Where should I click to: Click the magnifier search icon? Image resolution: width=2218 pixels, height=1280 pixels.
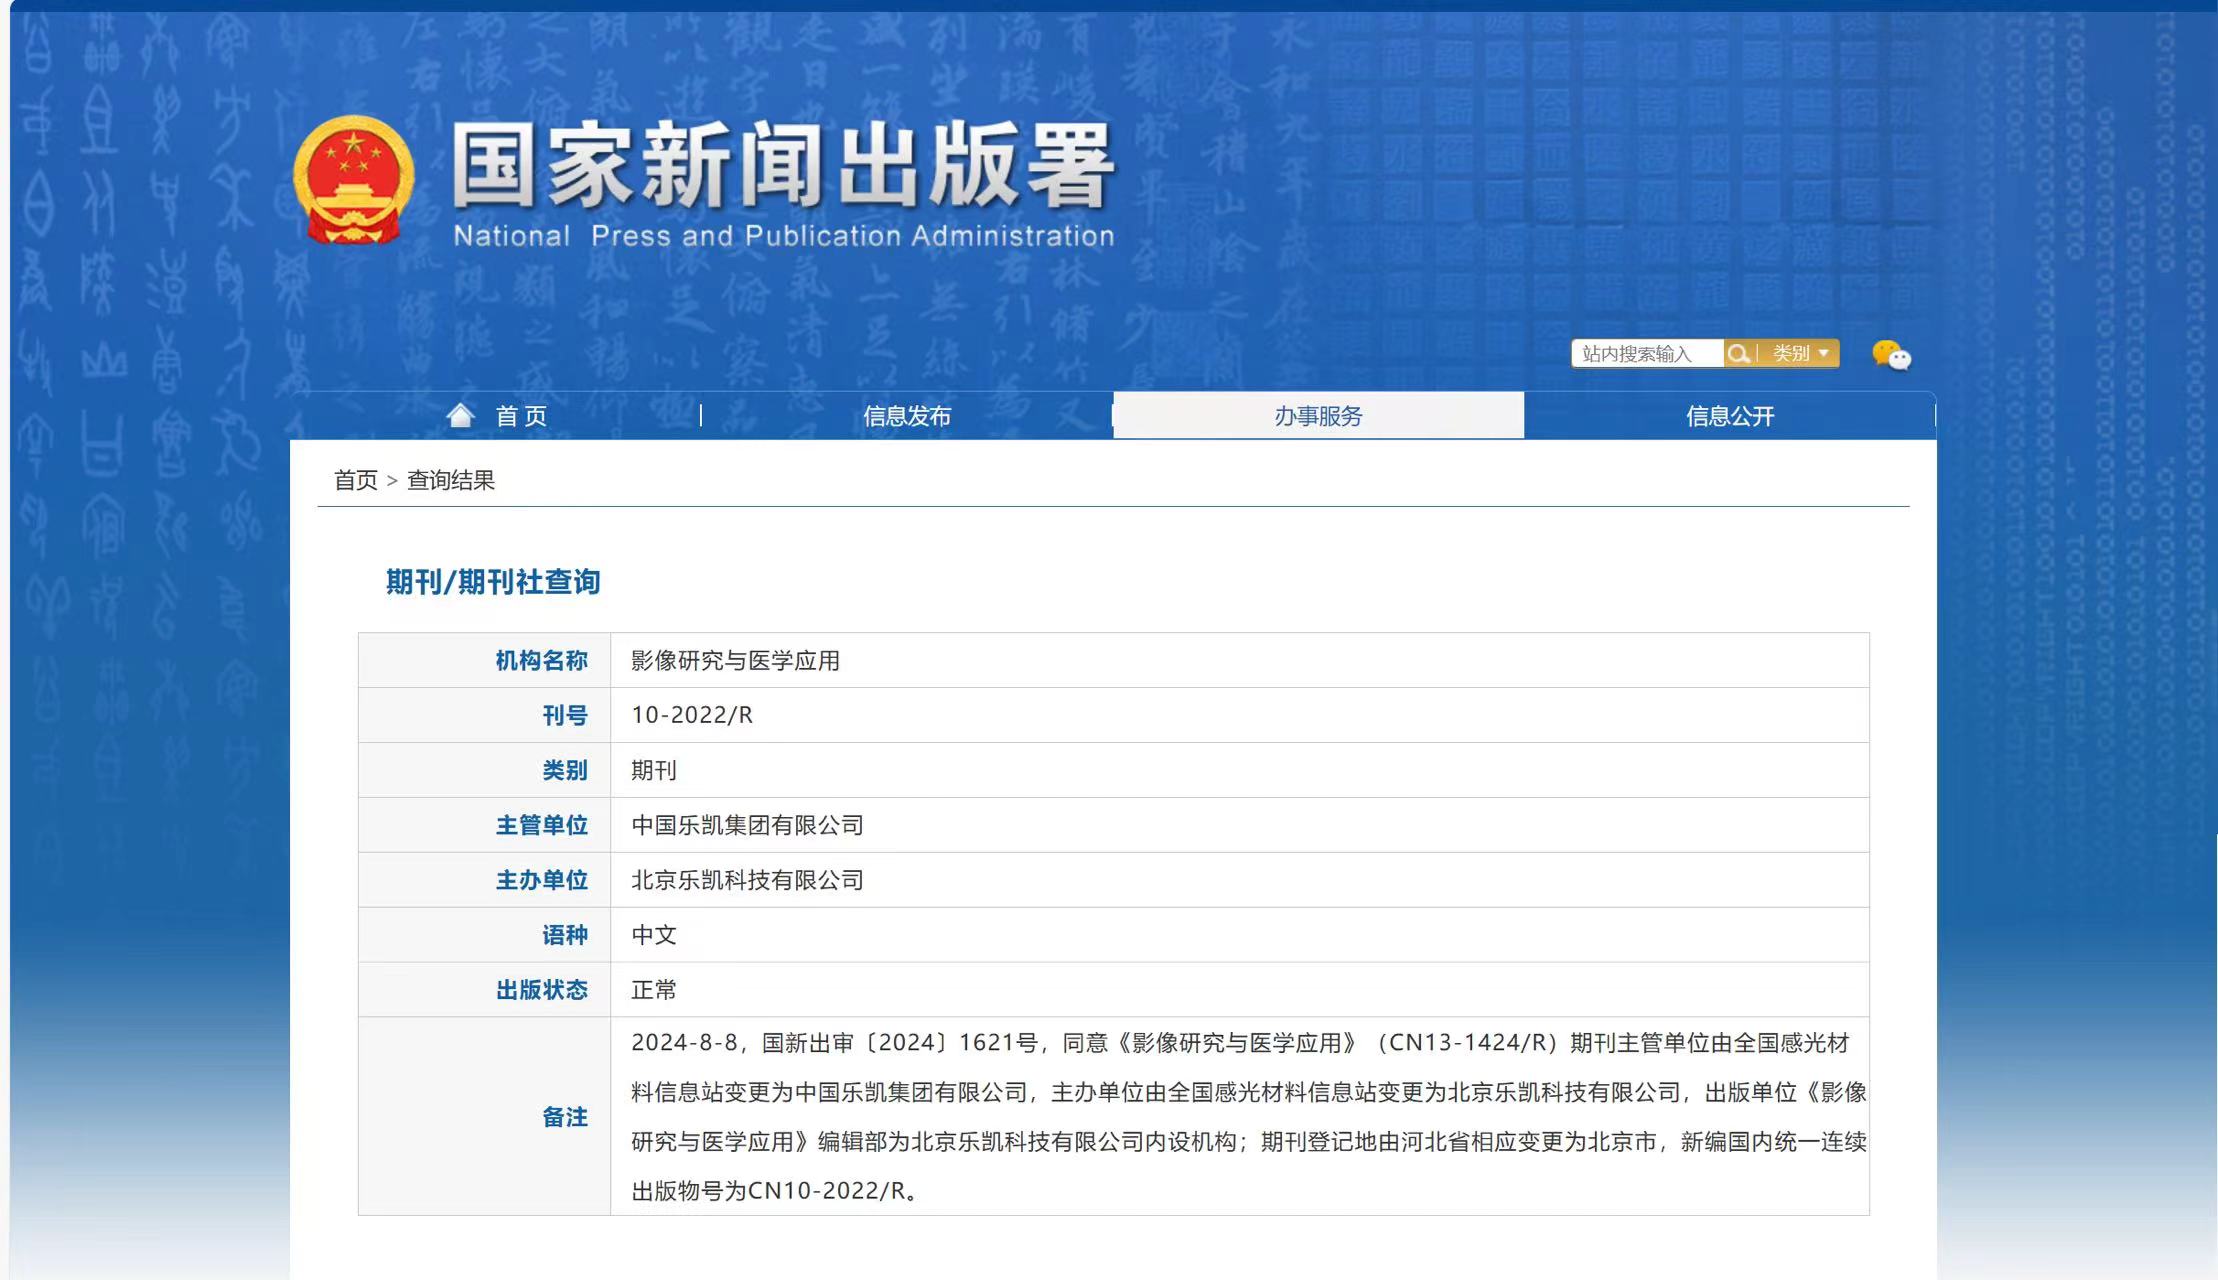click(x=1739, y=354)
